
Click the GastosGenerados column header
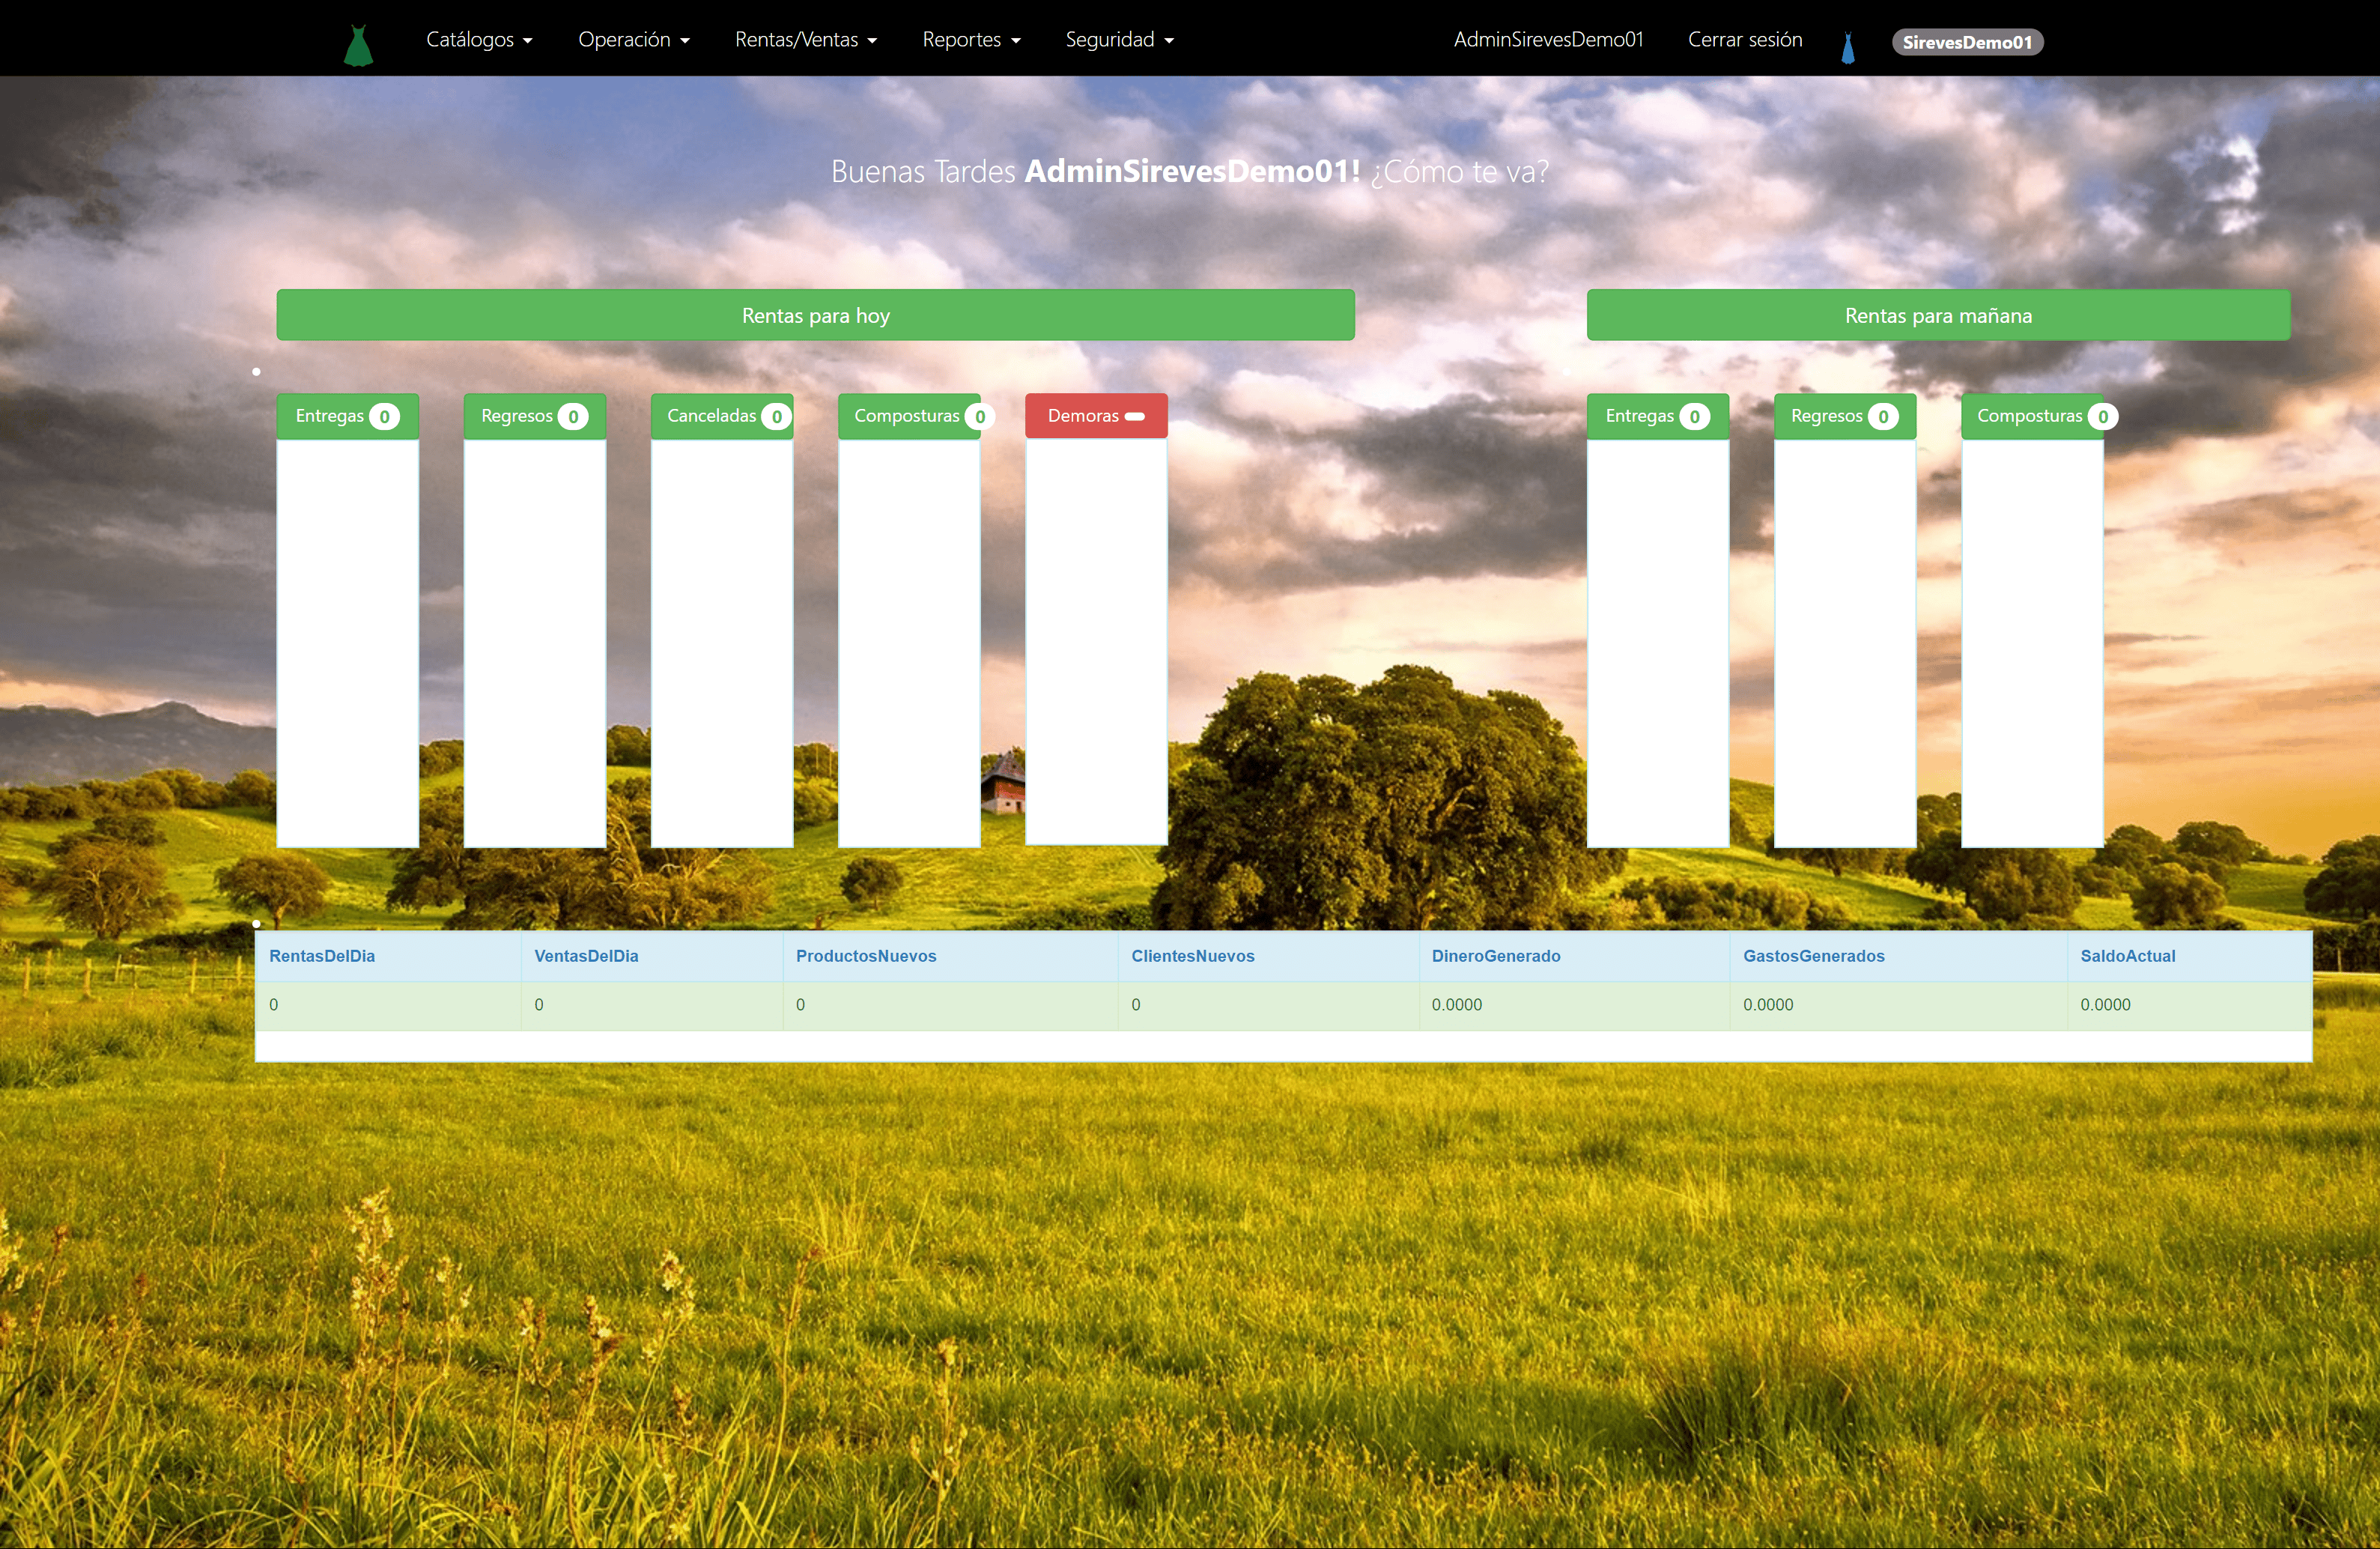click(x=1813, y=956)
